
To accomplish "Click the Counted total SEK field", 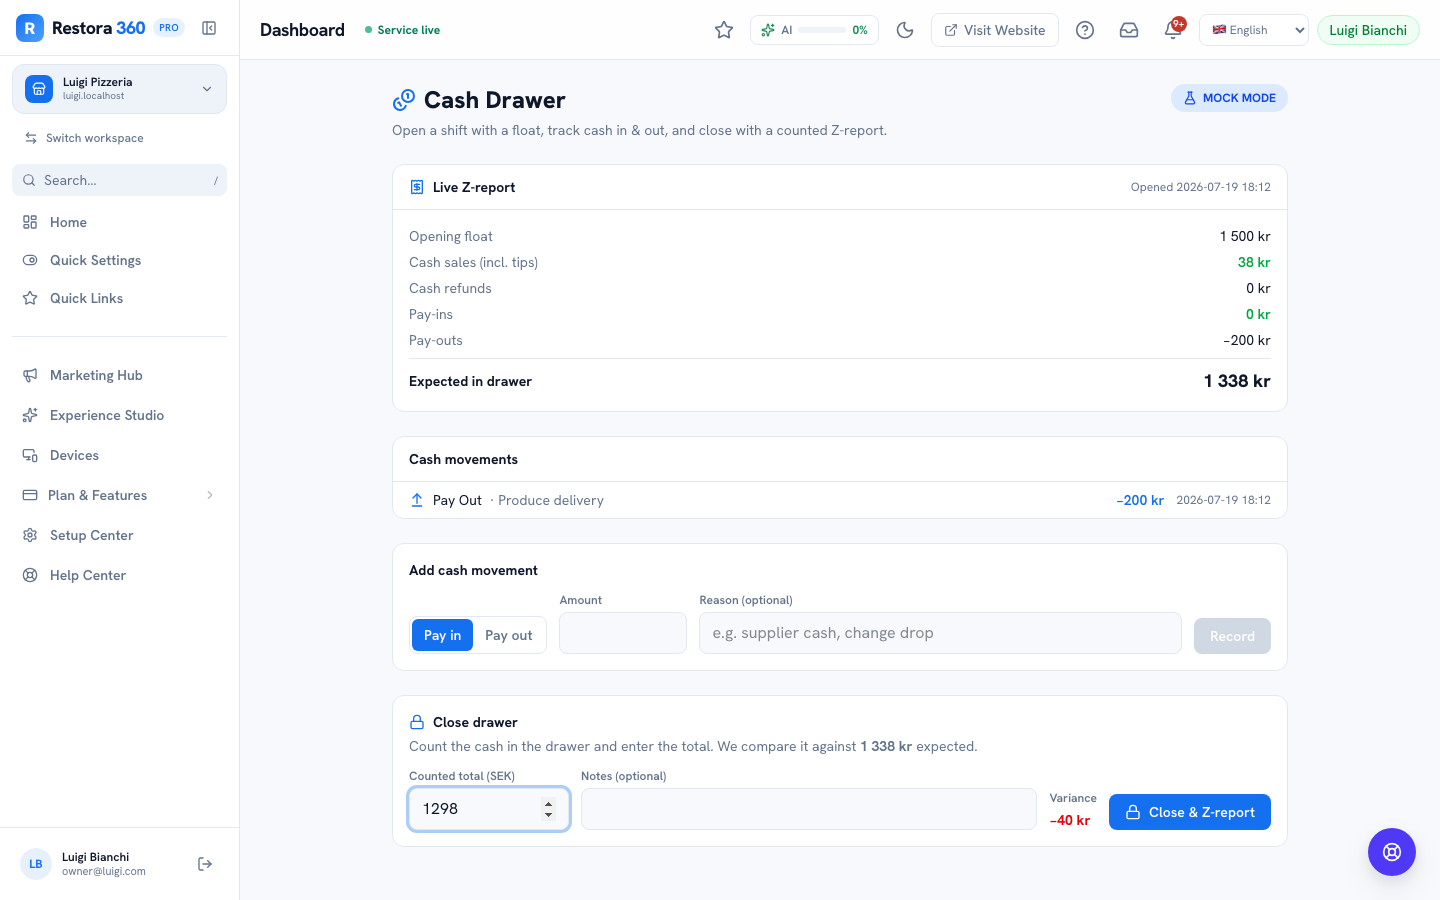I will pyautogui.click(x=489, y=809).
